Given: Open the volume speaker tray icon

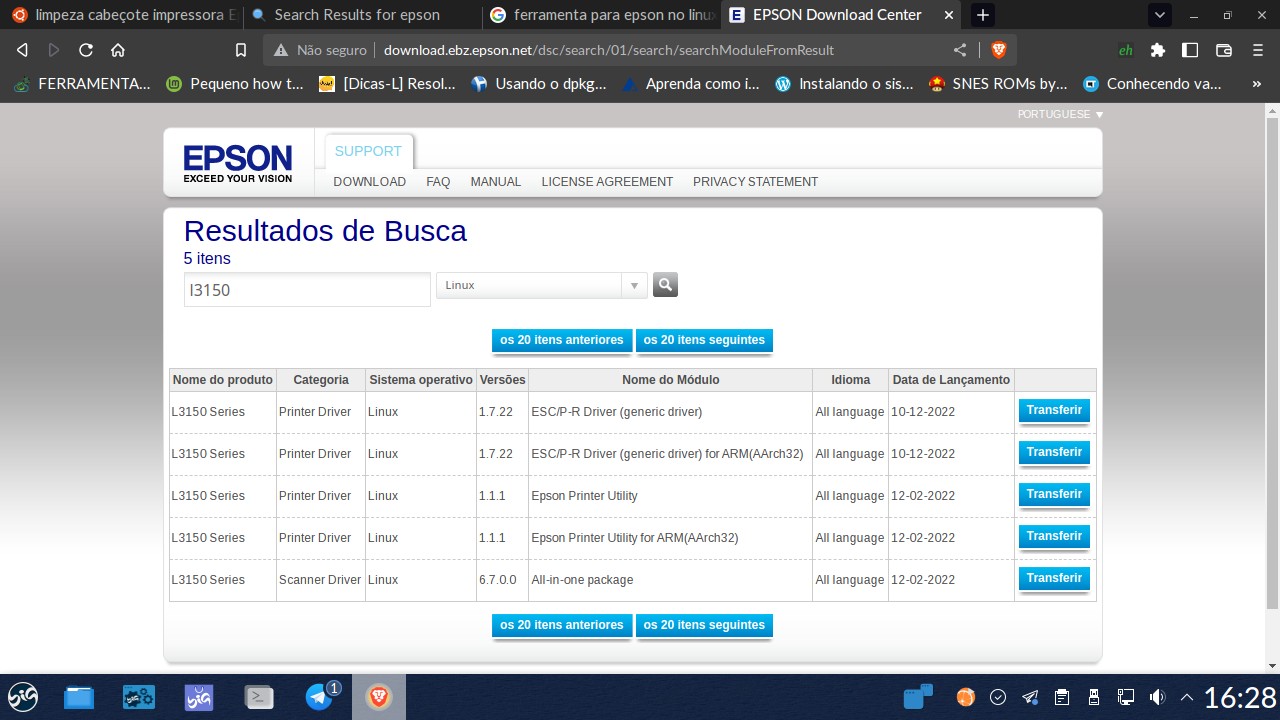Looking at the screenshot, I should 1157,697.
